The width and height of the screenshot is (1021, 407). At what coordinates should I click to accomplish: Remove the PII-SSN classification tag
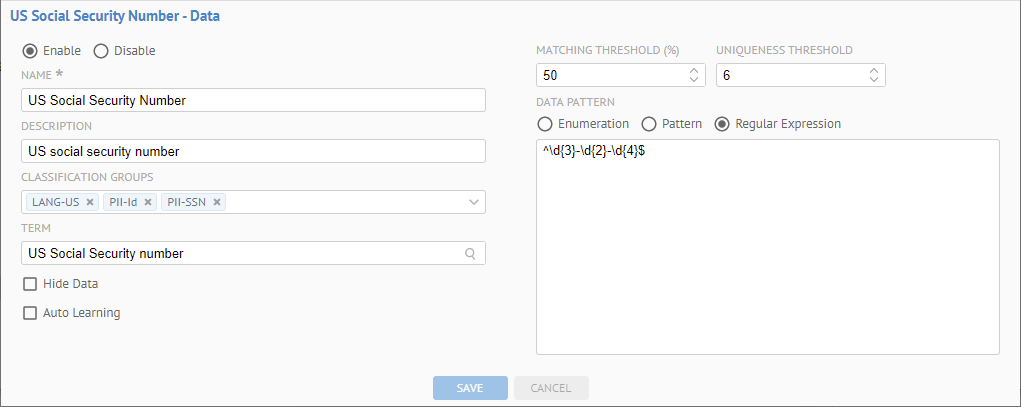[216, 202]
